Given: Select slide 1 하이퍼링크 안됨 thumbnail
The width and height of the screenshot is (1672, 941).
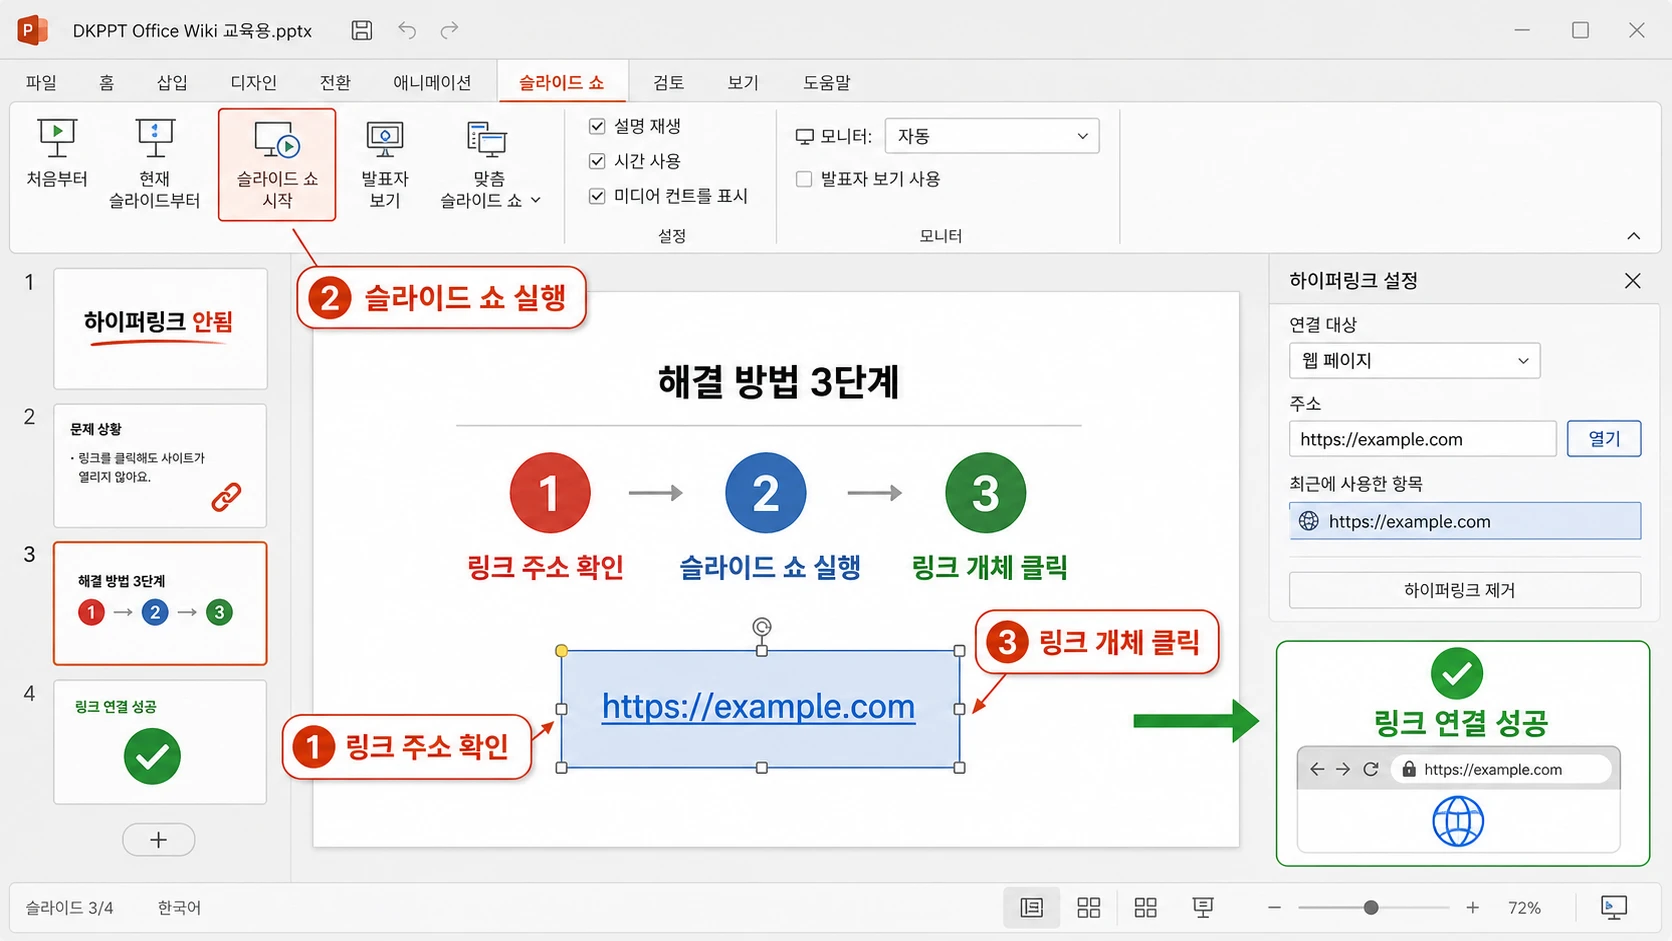Looking at the screenshot, I should [x=160, y=328].
